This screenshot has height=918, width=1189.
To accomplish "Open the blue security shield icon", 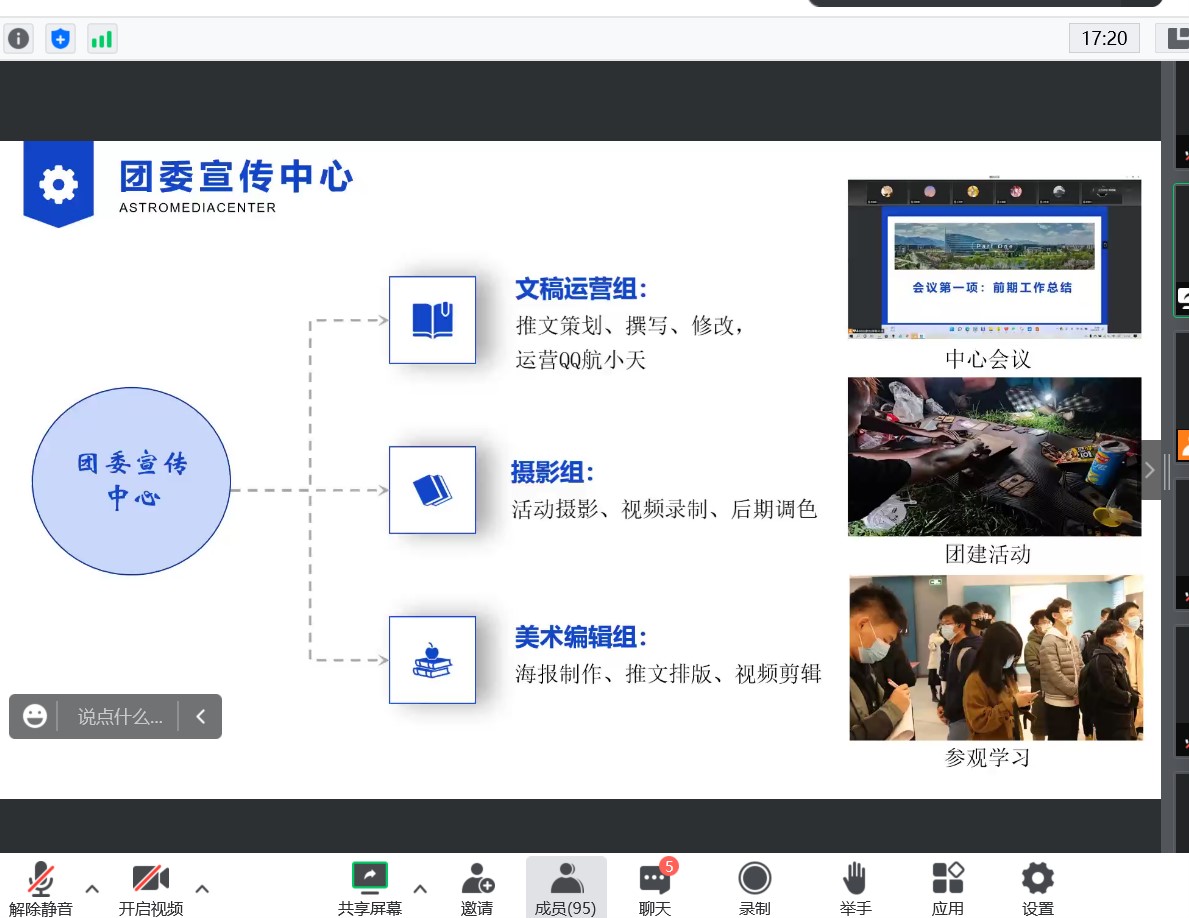I will (61, 39).
